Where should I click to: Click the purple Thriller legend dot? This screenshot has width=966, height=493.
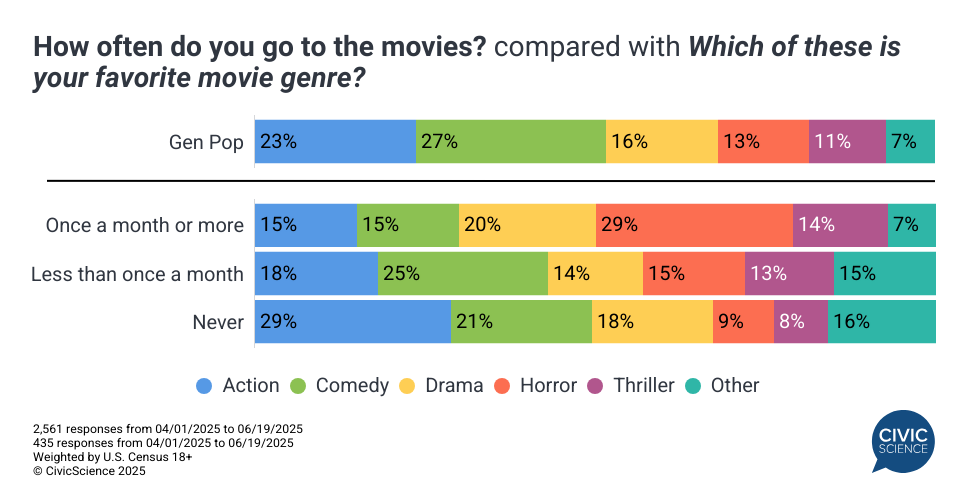tap(597, 386)
